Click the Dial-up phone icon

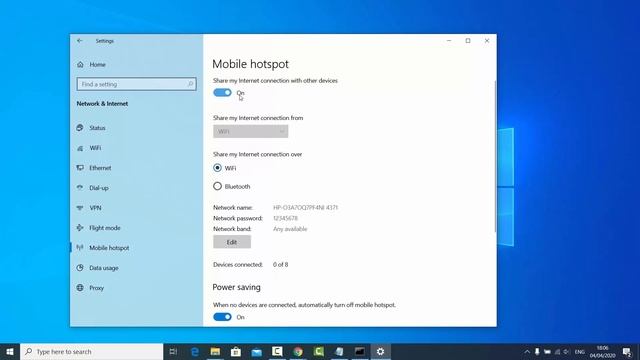[80, 188]
